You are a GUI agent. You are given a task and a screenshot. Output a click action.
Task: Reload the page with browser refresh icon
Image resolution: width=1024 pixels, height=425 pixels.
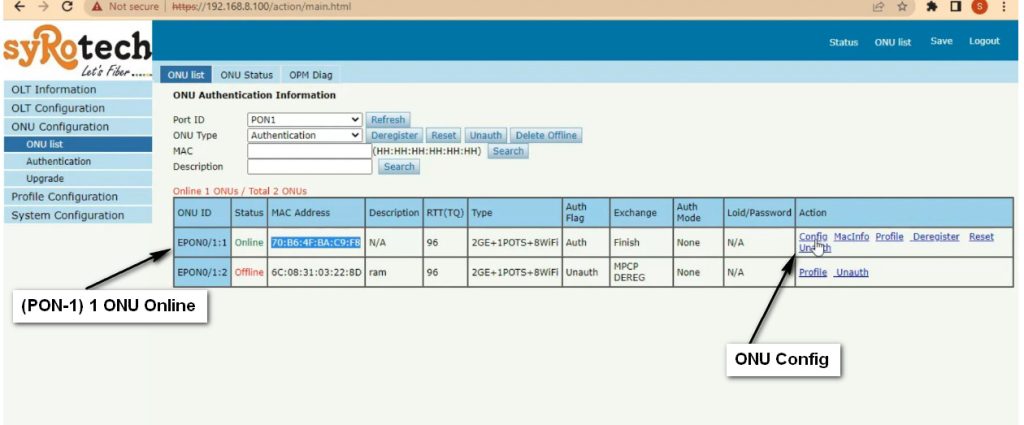pyautogui.click(x=67, y=6)
